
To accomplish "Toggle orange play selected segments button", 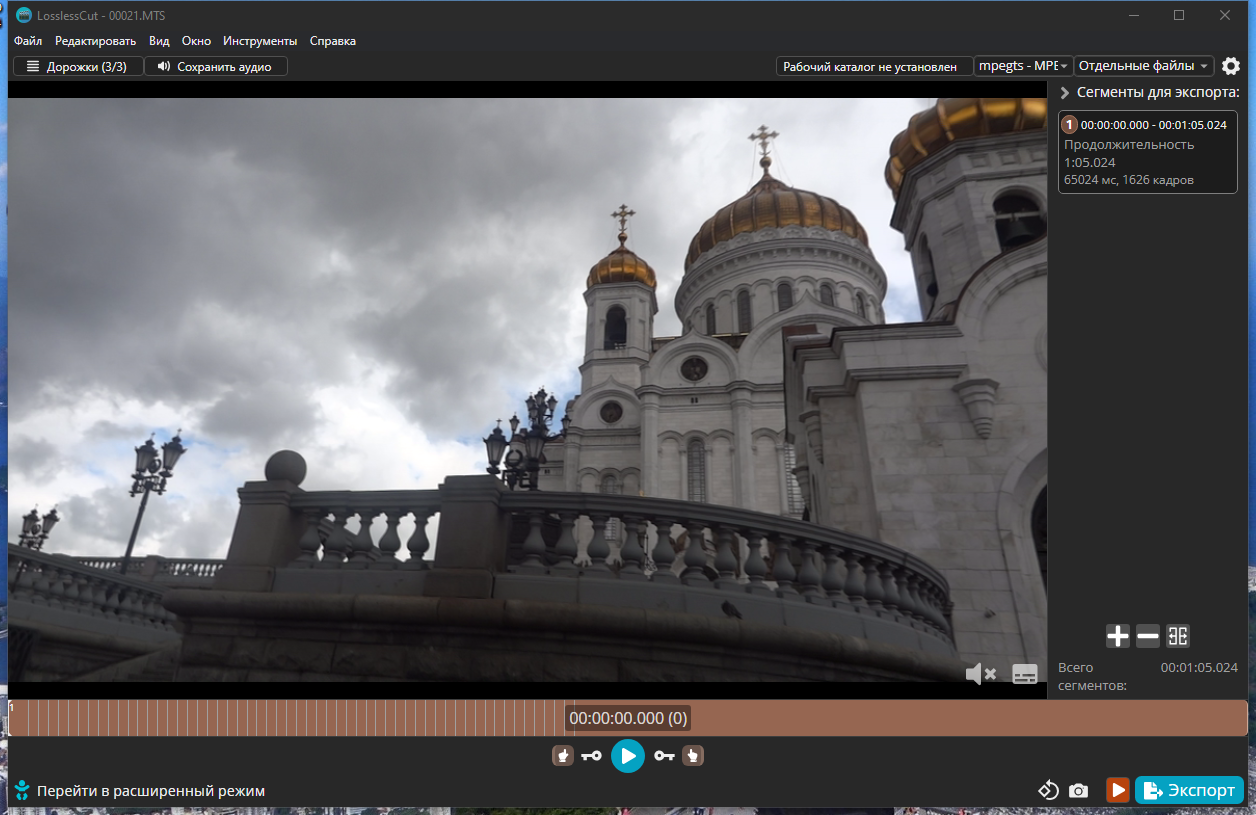I will tap(1118, 790).
